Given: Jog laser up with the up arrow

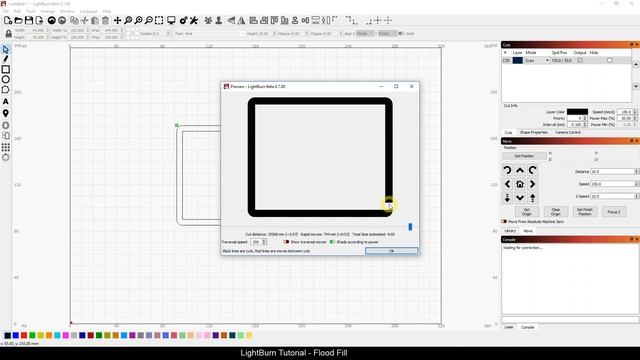Looking at the screenshot, I should [x=520, y=170].
